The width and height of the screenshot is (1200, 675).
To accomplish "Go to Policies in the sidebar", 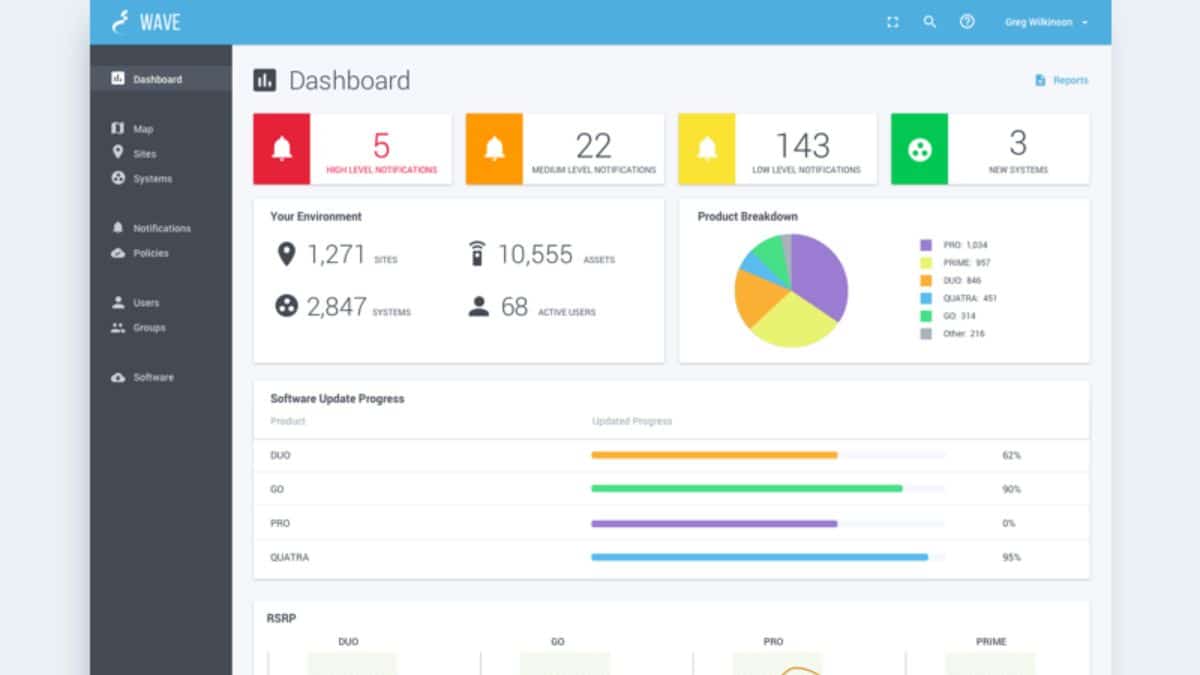I will [x=151, y=253].
